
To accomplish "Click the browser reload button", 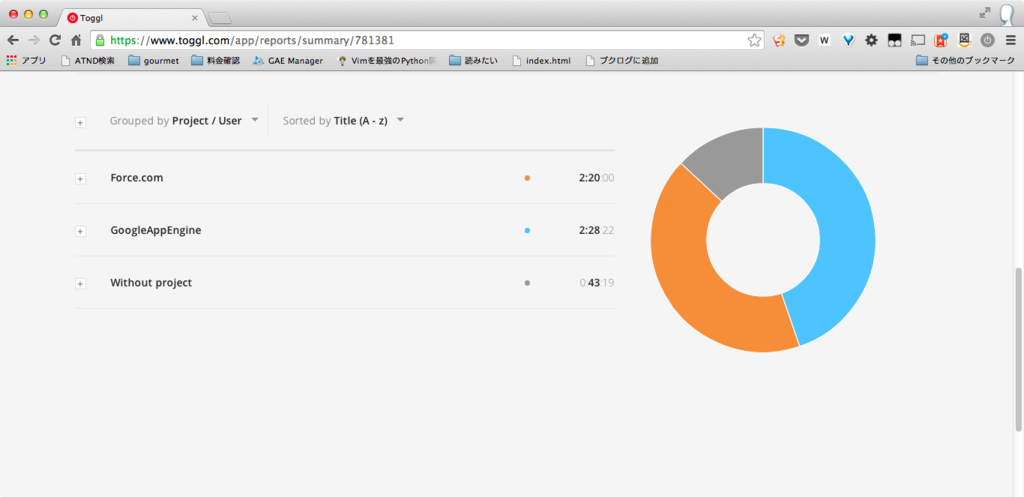I will [x=56, y=40].
